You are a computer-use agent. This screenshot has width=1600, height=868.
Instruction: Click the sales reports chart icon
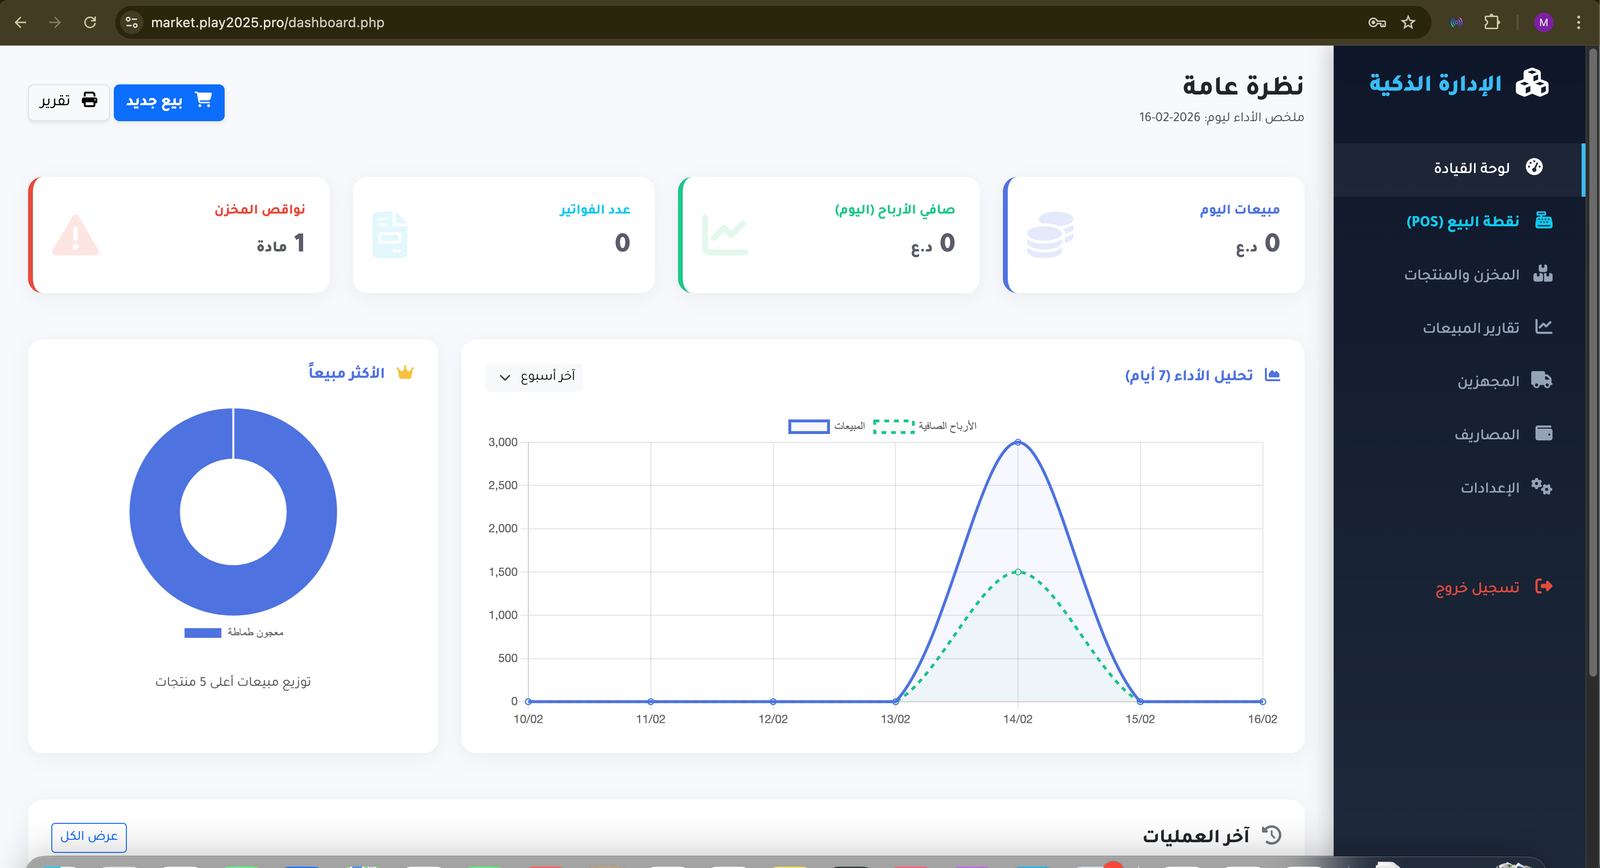pyautogui.click(x=1544, y=327)
